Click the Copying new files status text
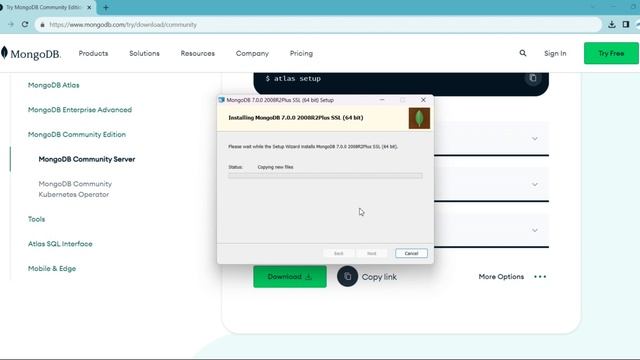640x360 pixels. tap(276, 167)
